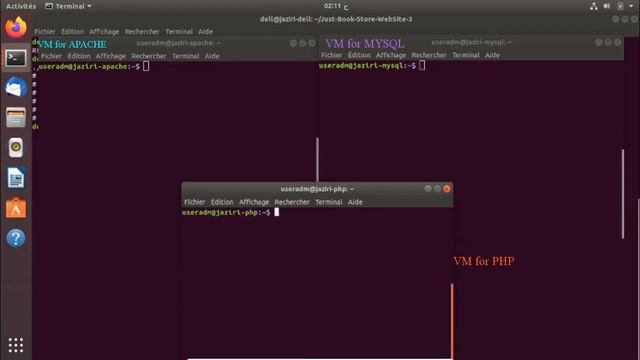Open the Terminal app menu in top bar
640x360 pixels.
click(x=68, y=6)
